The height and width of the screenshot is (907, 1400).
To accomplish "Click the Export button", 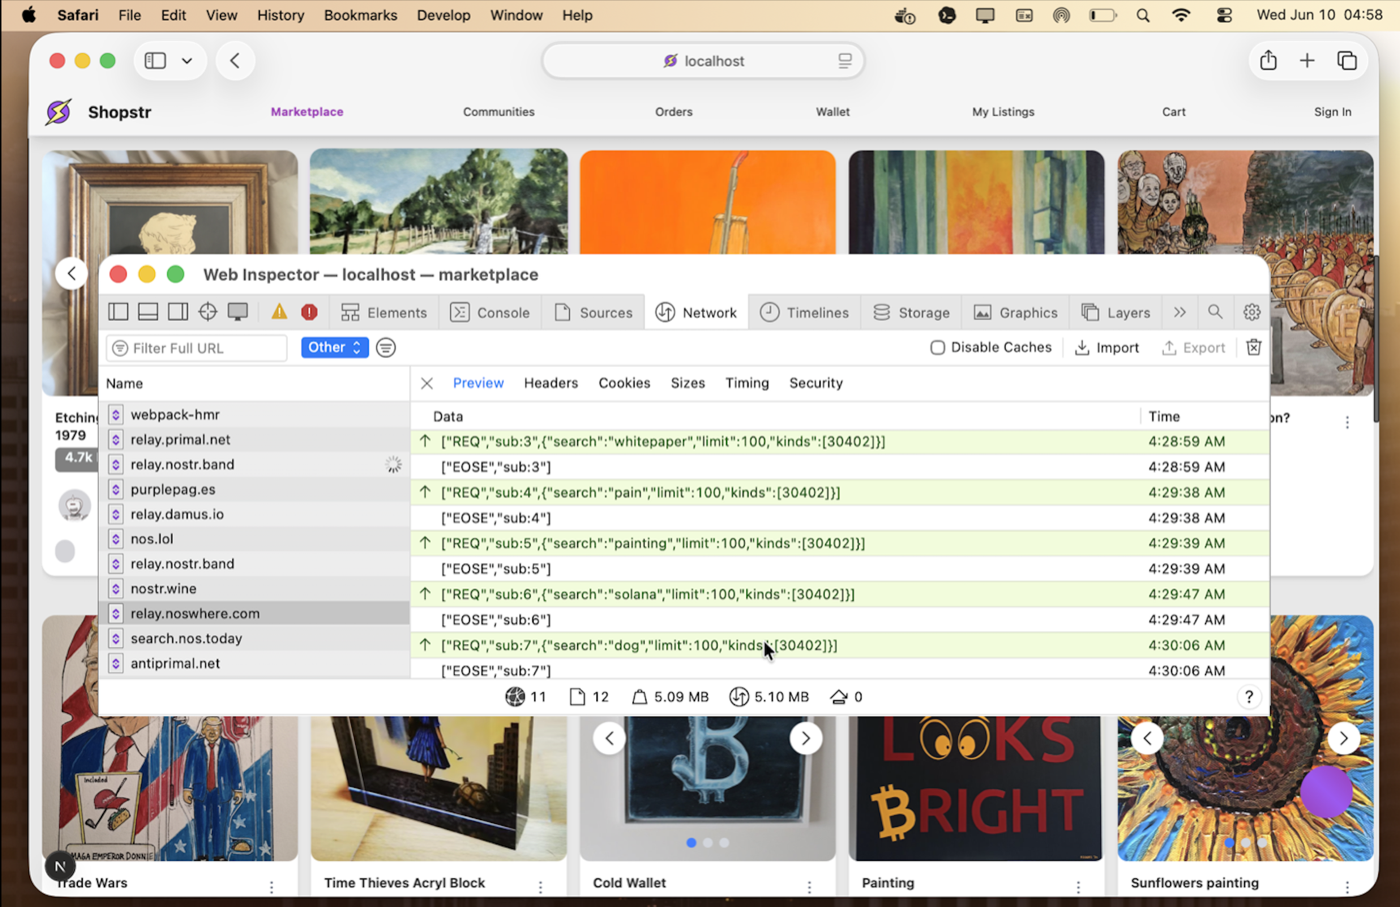I will click(x=1193, y=347).
